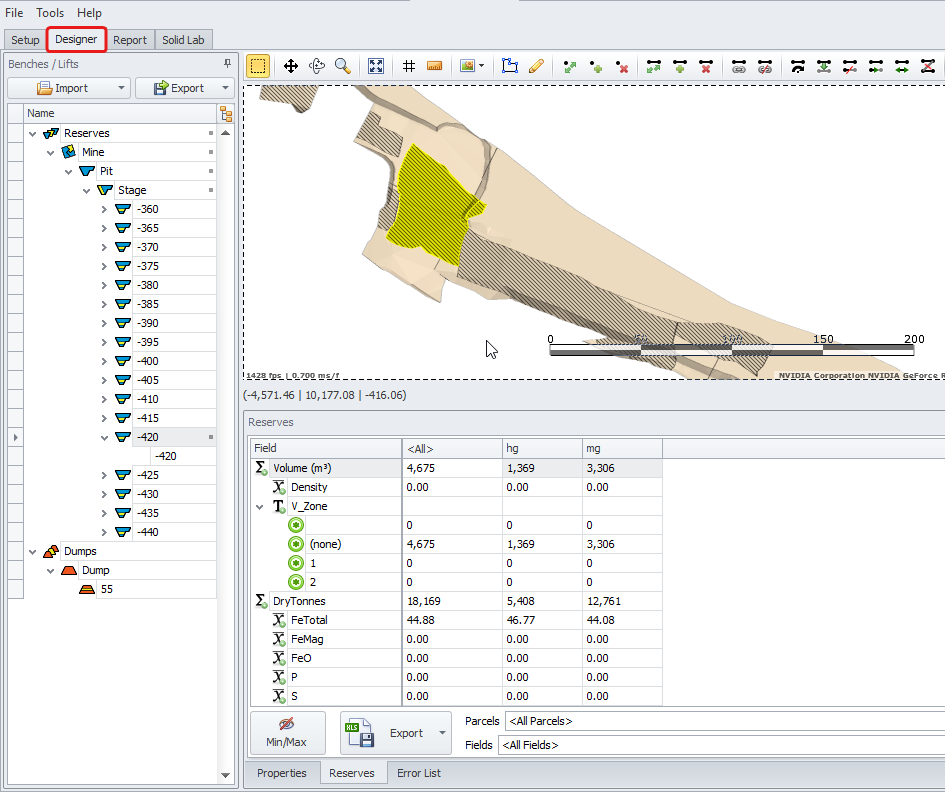Viewport: 945px width, 792px height.
Task: Switch to the Solid Lab tab
Action: pos(183,40)
